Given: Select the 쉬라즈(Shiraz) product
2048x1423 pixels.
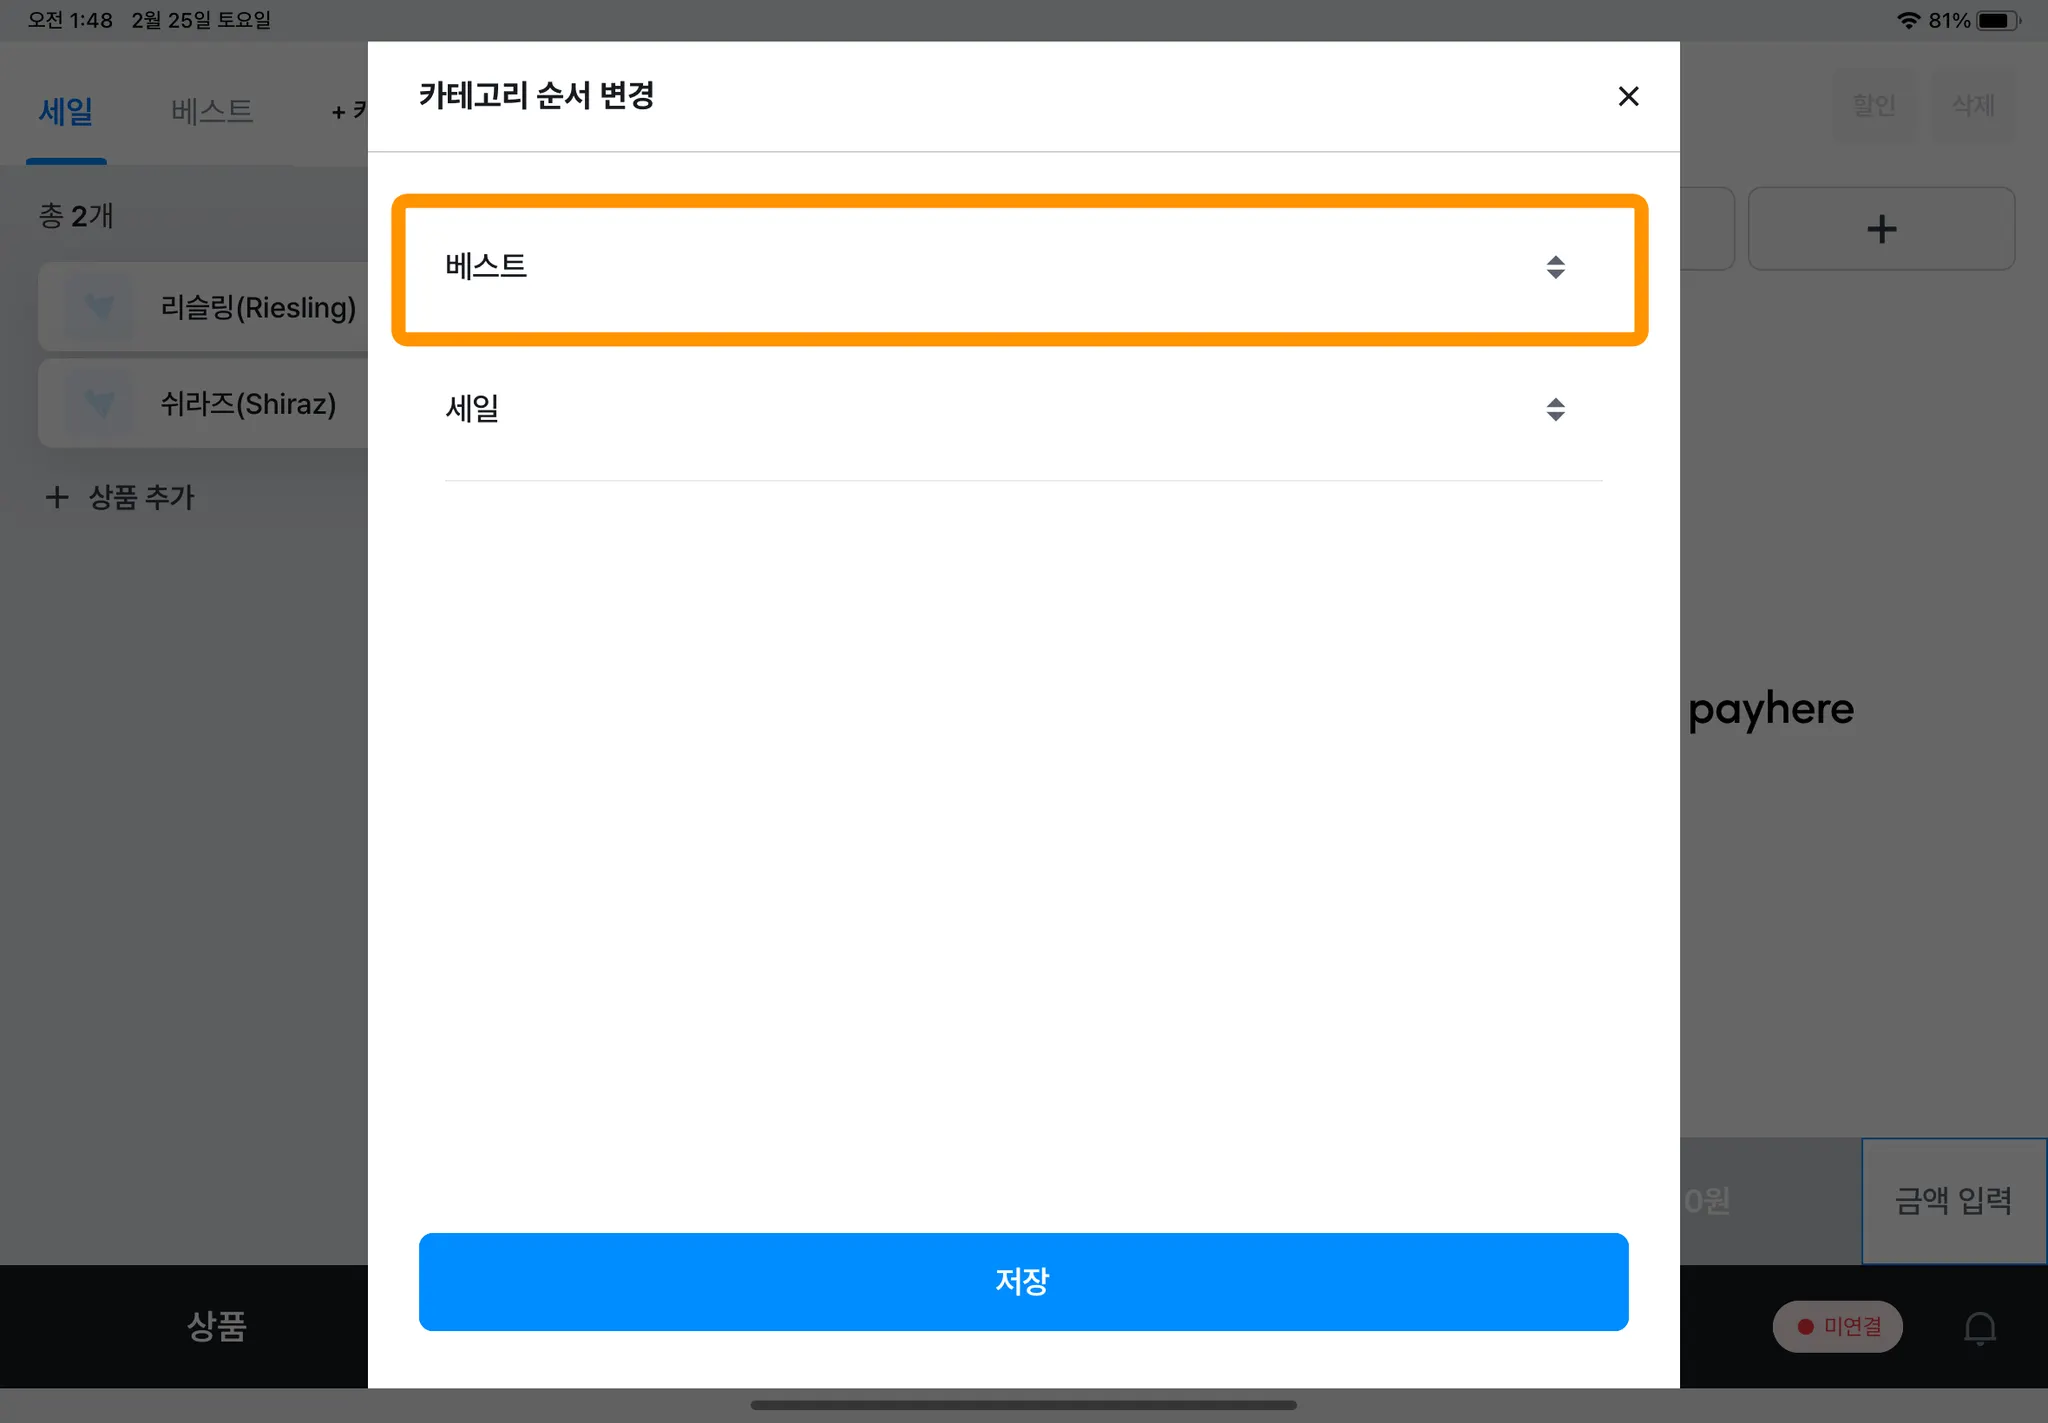Looking at the screenshot, I should point(204,404).
